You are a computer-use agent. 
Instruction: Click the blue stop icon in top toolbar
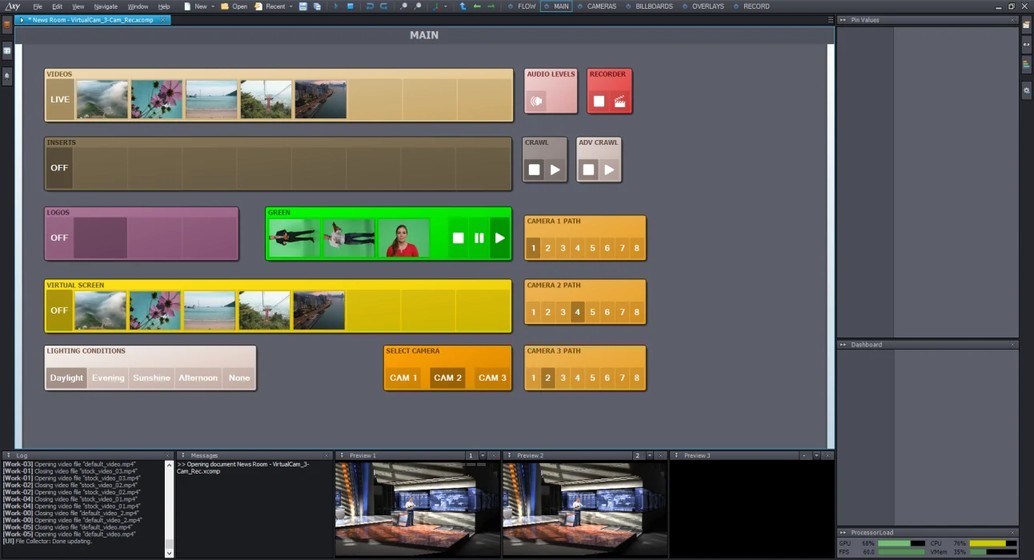click(x=350, y=6)
